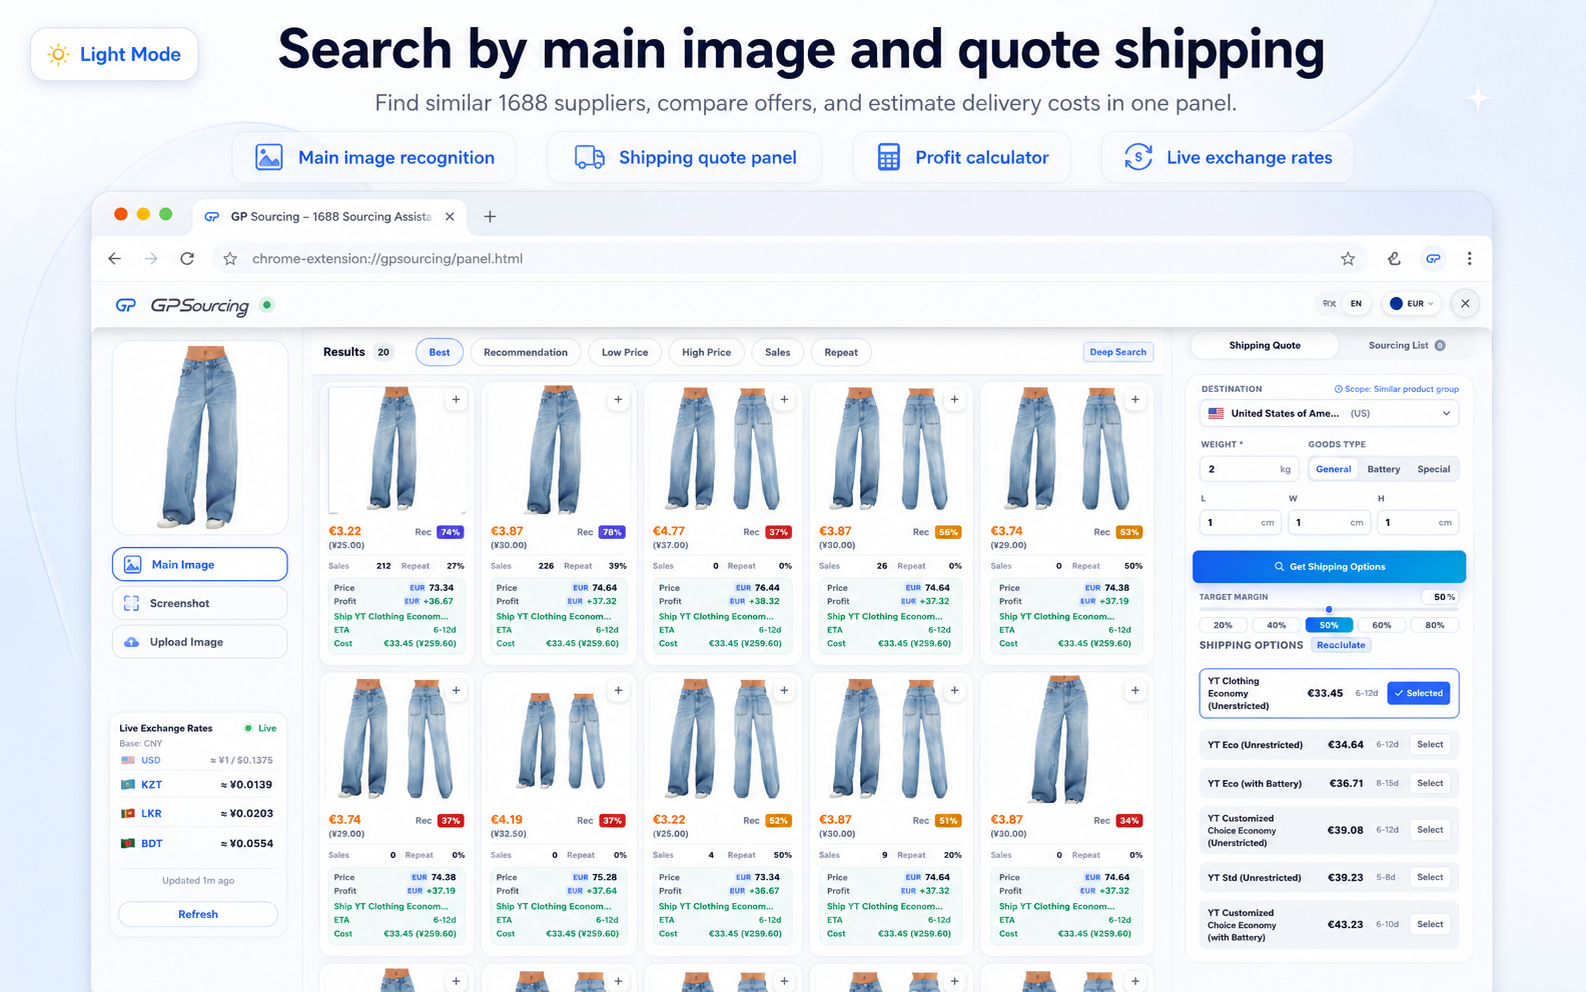Add the €3.87 78% product with plus icon

coord(618,399)
